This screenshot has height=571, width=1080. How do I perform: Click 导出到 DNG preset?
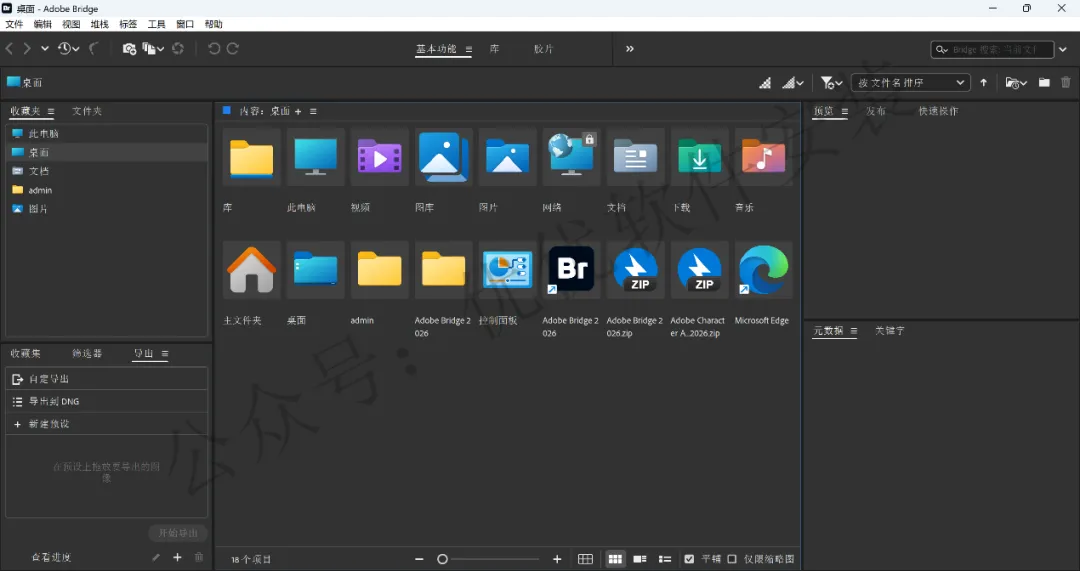(107, 402)
